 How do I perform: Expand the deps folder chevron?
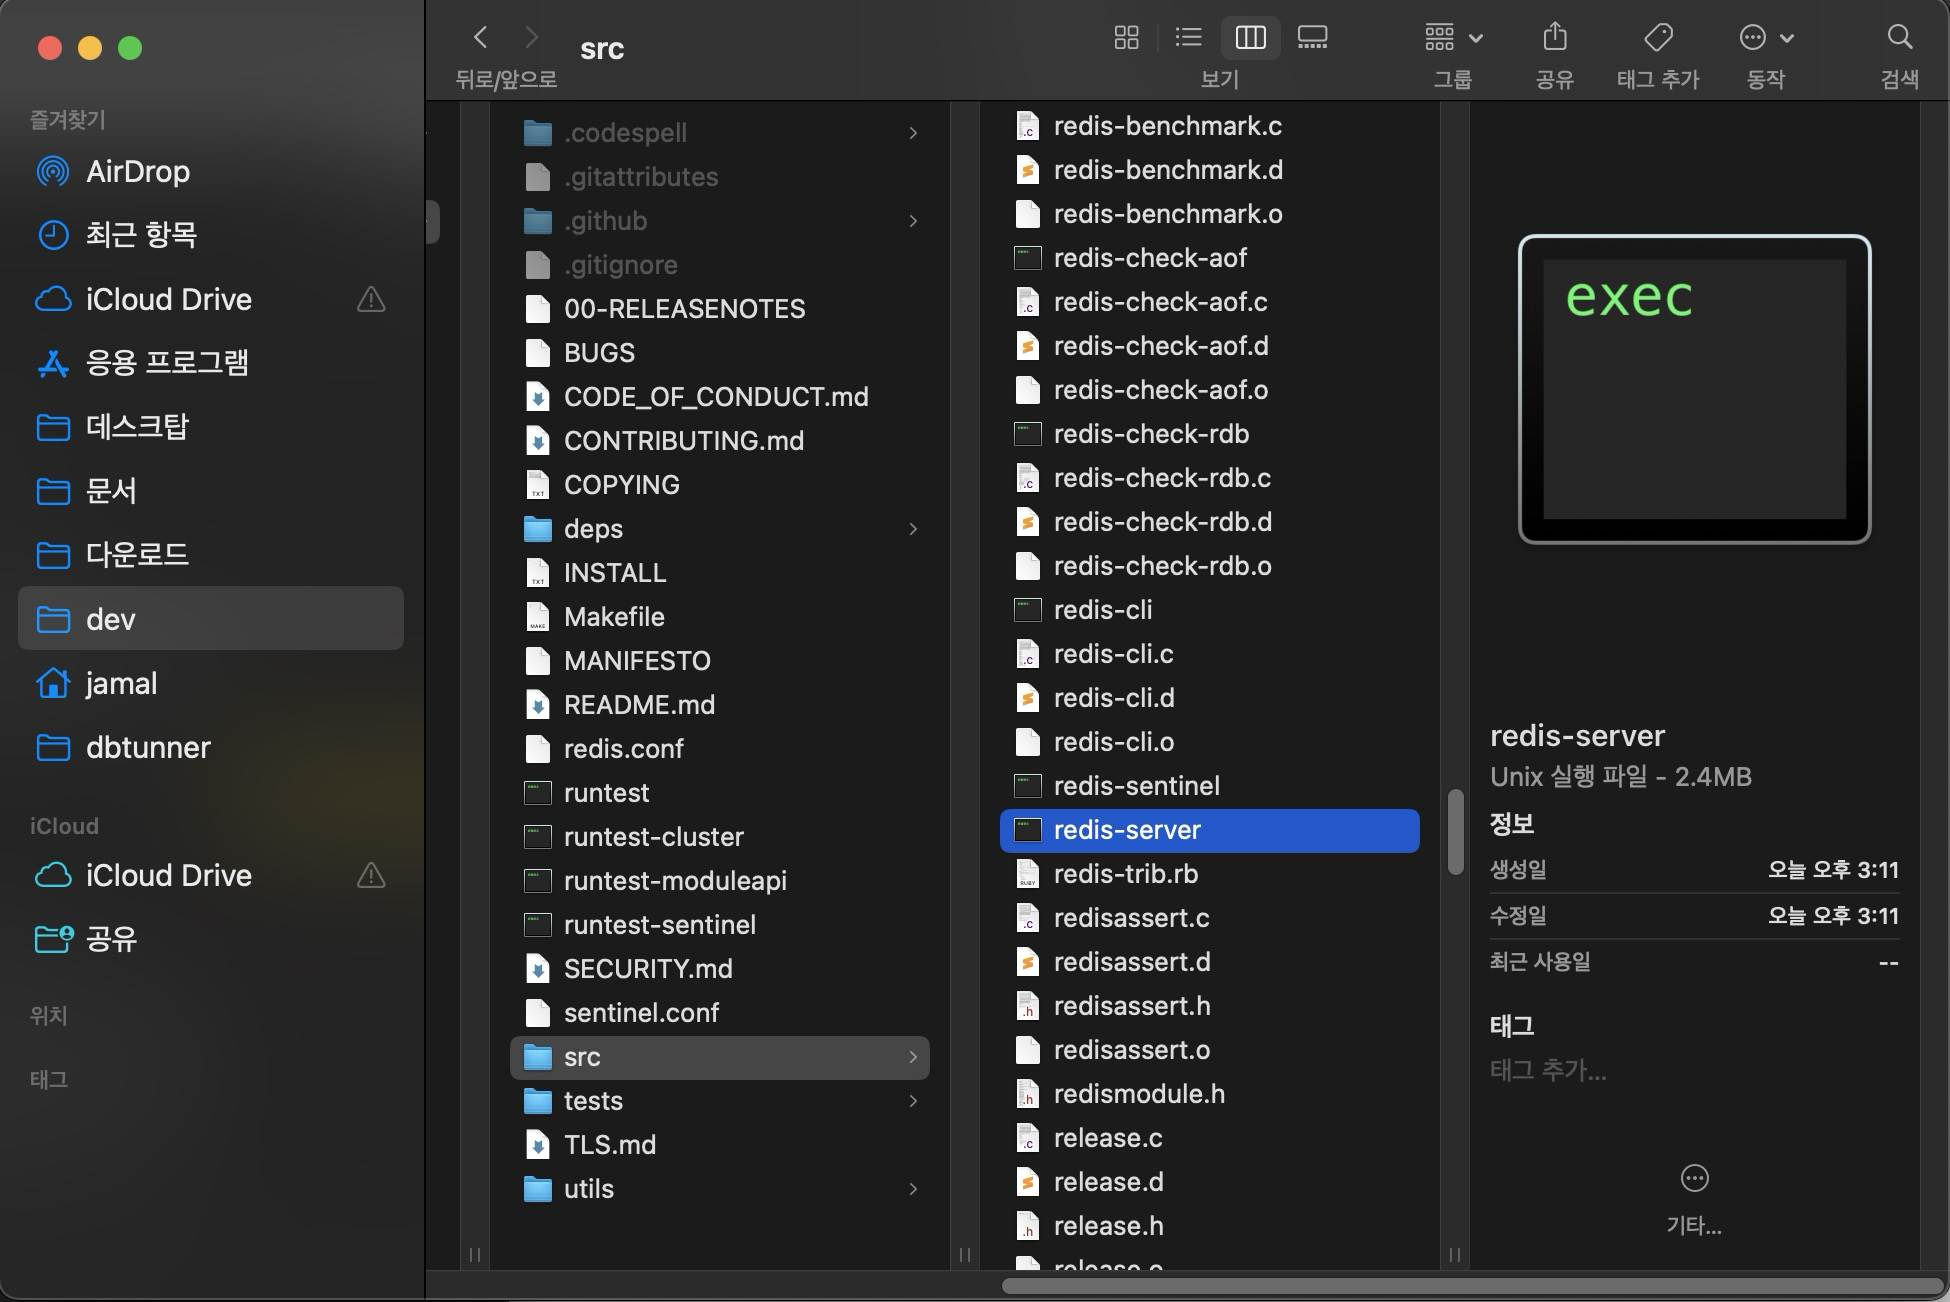913,529
